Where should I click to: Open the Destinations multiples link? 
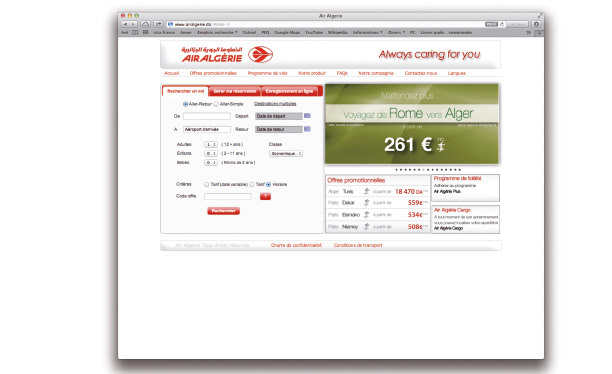tap(275, 104)
